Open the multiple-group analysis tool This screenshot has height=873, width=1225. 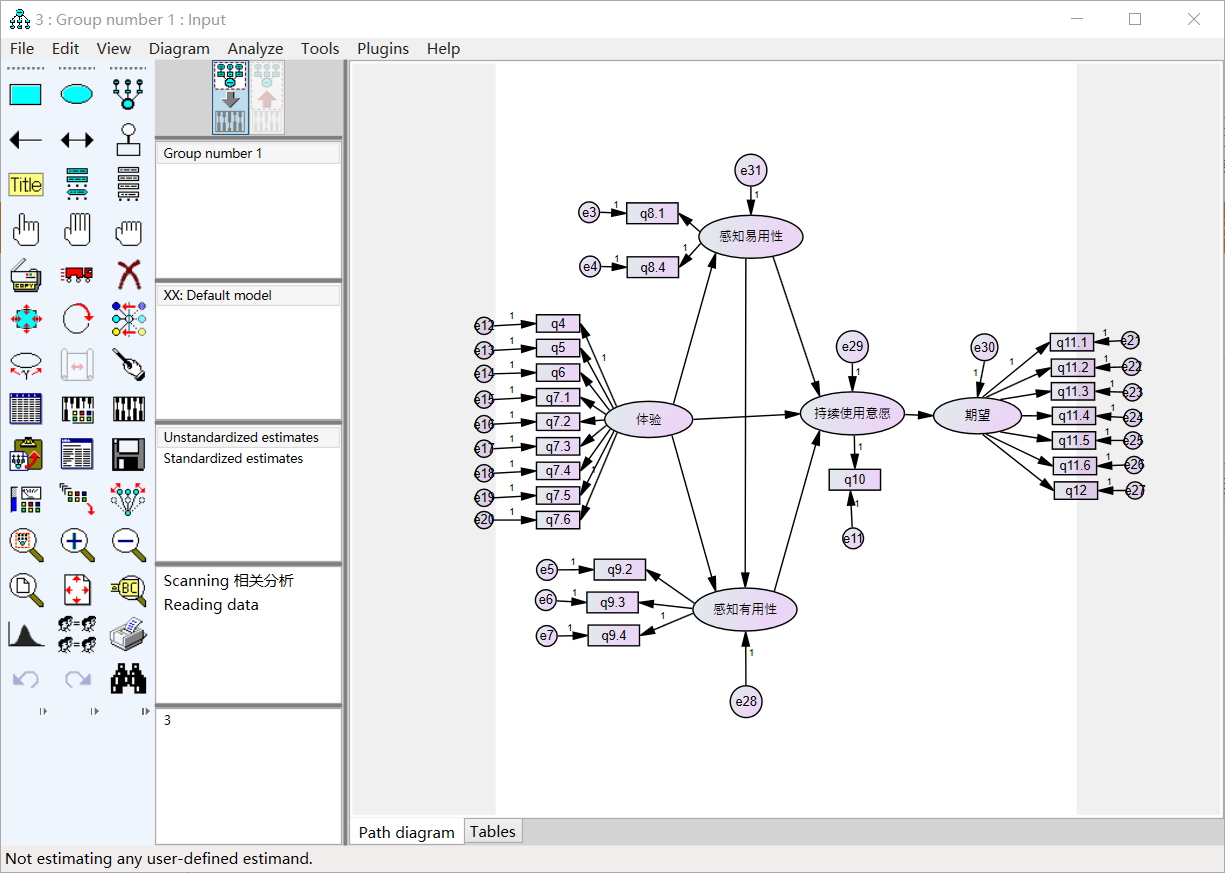pyautogui.click(x=77, y=634)
